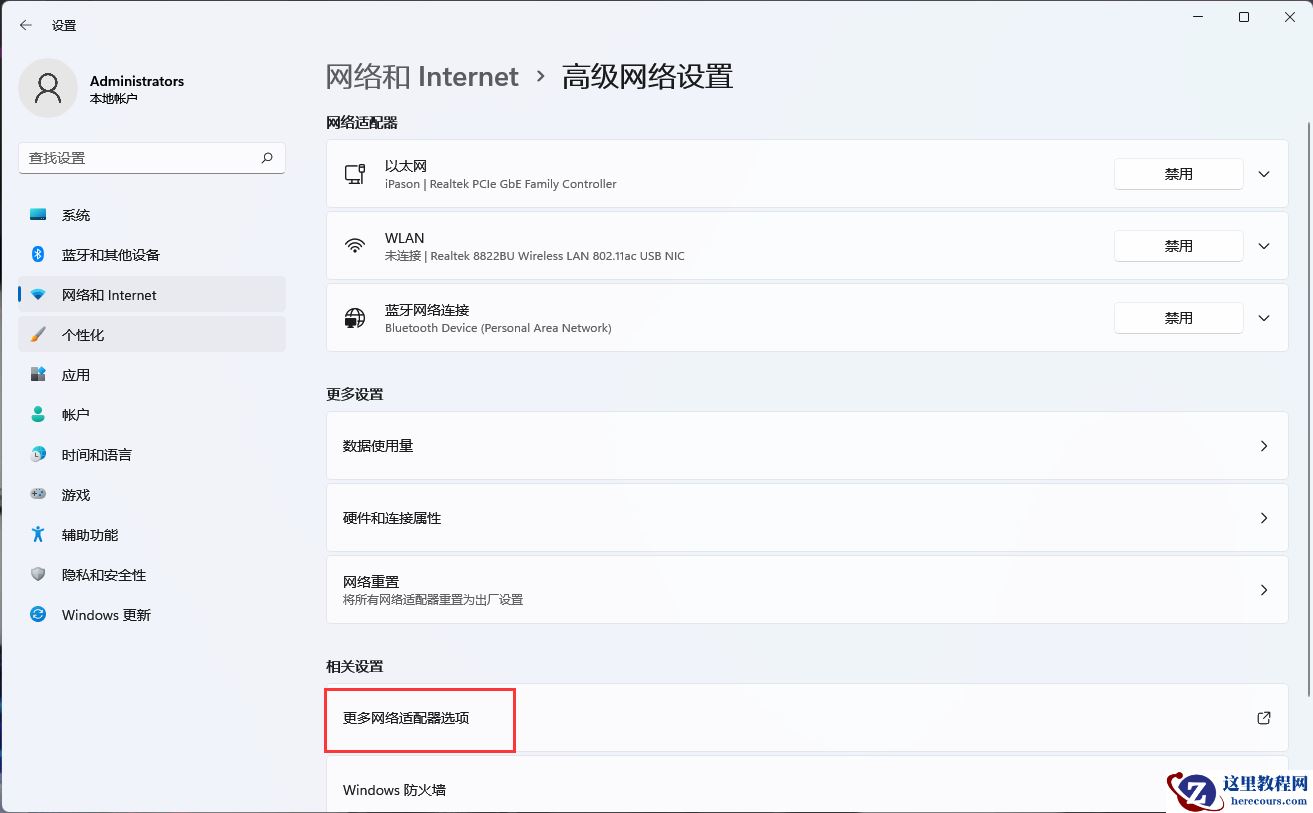
Task: Click the search magnifier icon
Action: [268, 157]
